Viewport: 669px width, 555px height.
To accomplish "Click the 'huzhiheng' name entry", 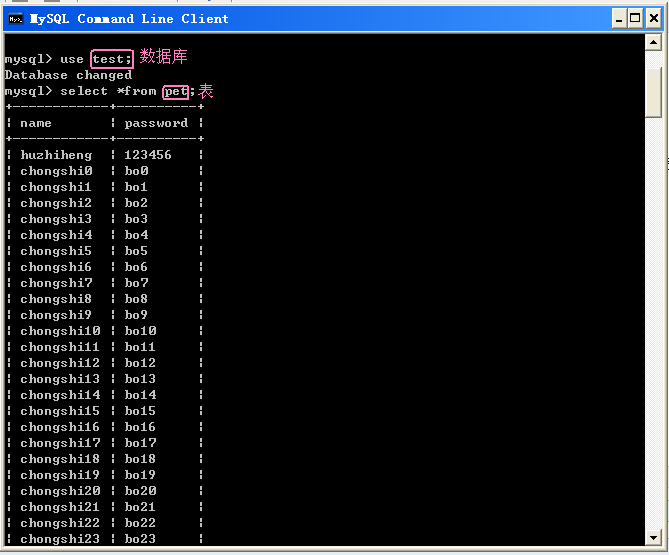I will [x=56, y=155].
